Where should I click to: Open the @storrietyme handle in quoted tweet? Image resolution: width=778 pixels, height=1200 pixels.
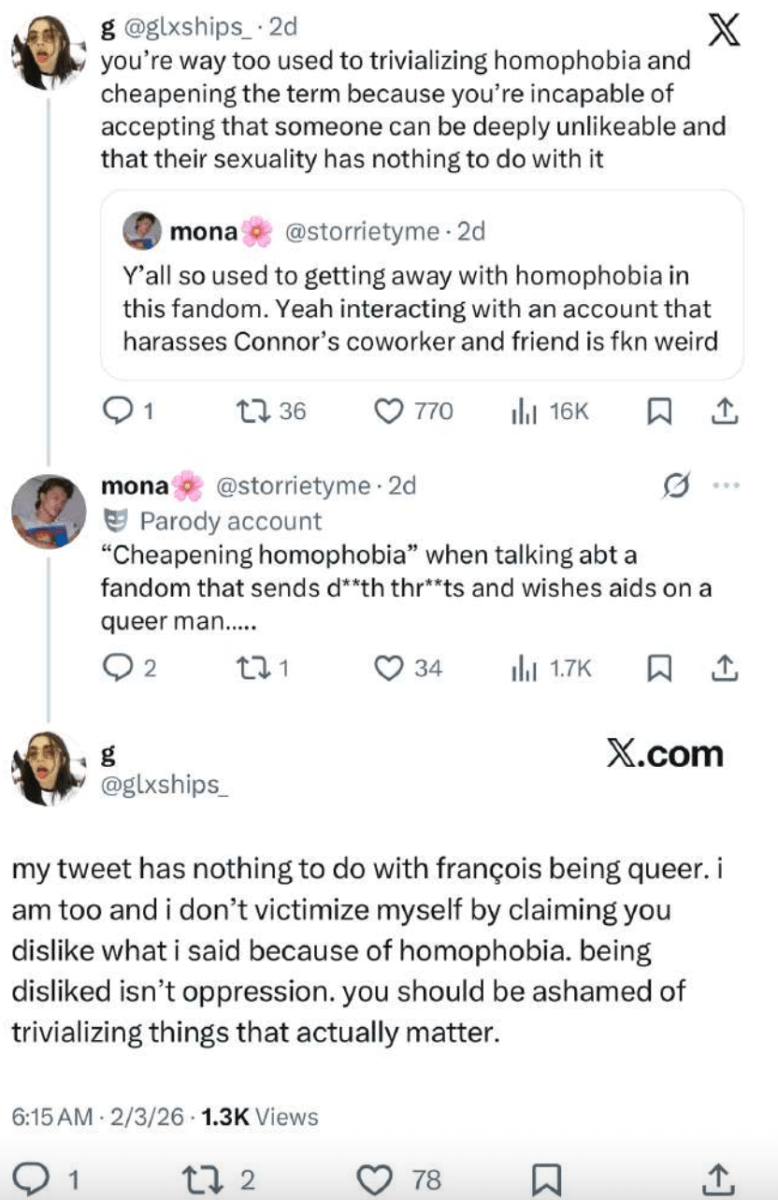(362, 233)
